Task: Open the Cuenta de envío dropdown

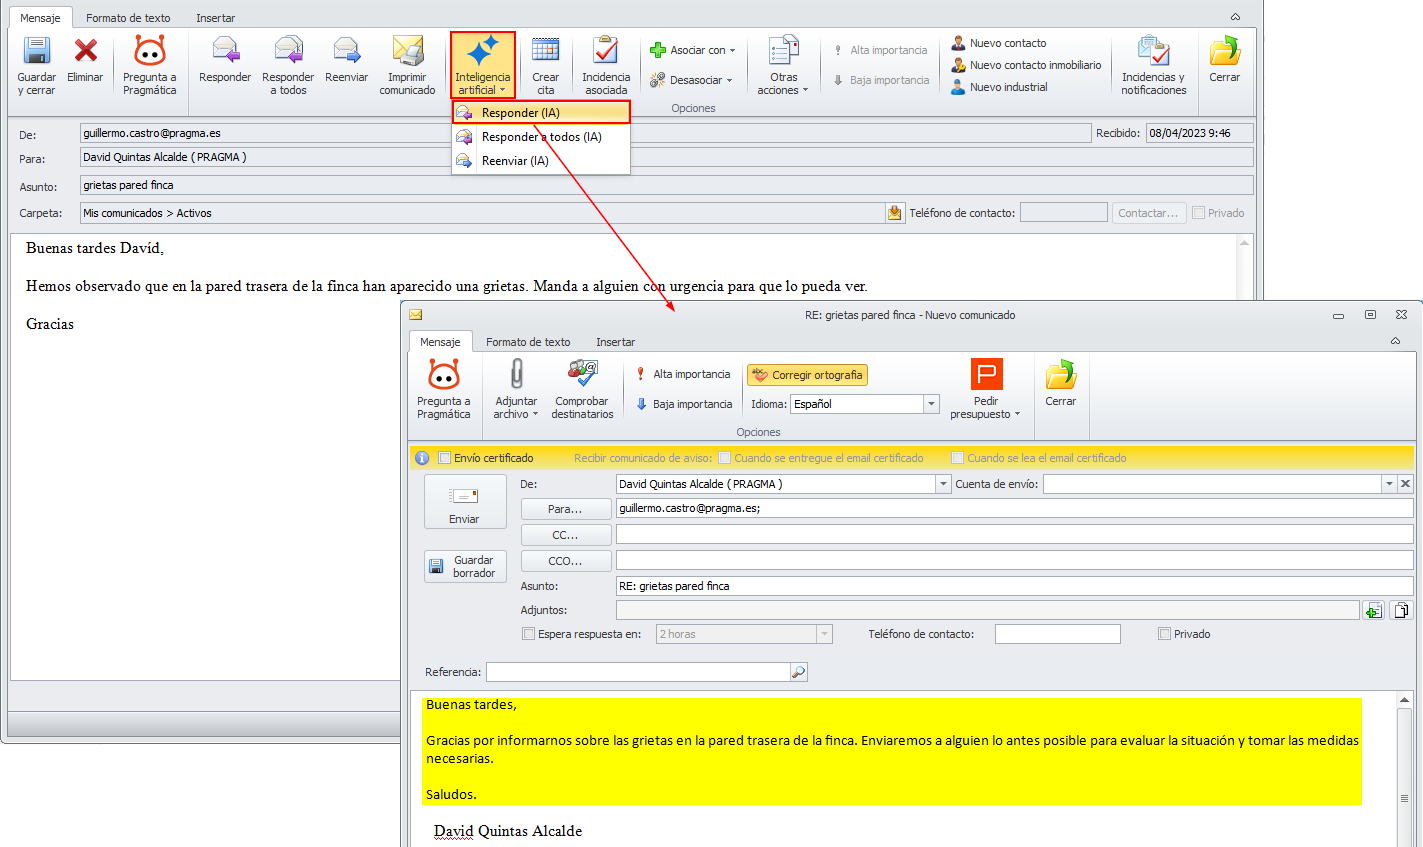Action: [1389, 484]
